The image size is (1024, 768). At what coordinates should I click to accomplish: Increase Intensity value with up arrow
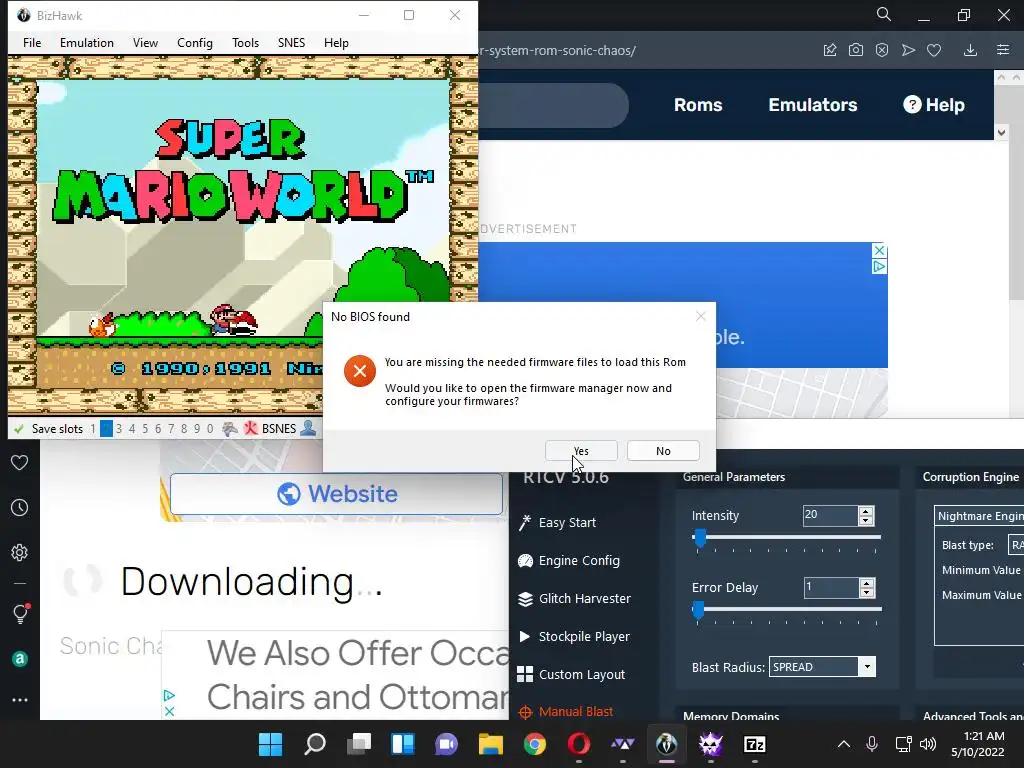866,511
